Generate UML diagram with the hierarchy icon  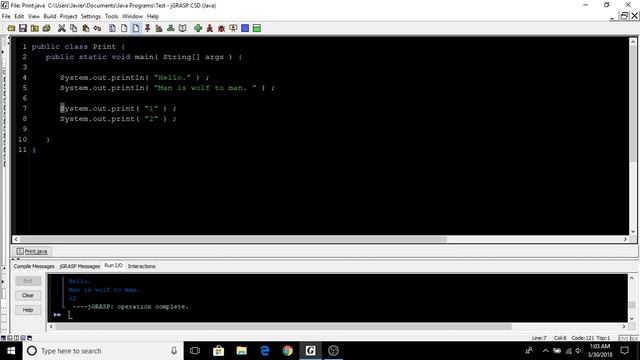[x=171, y=28]
